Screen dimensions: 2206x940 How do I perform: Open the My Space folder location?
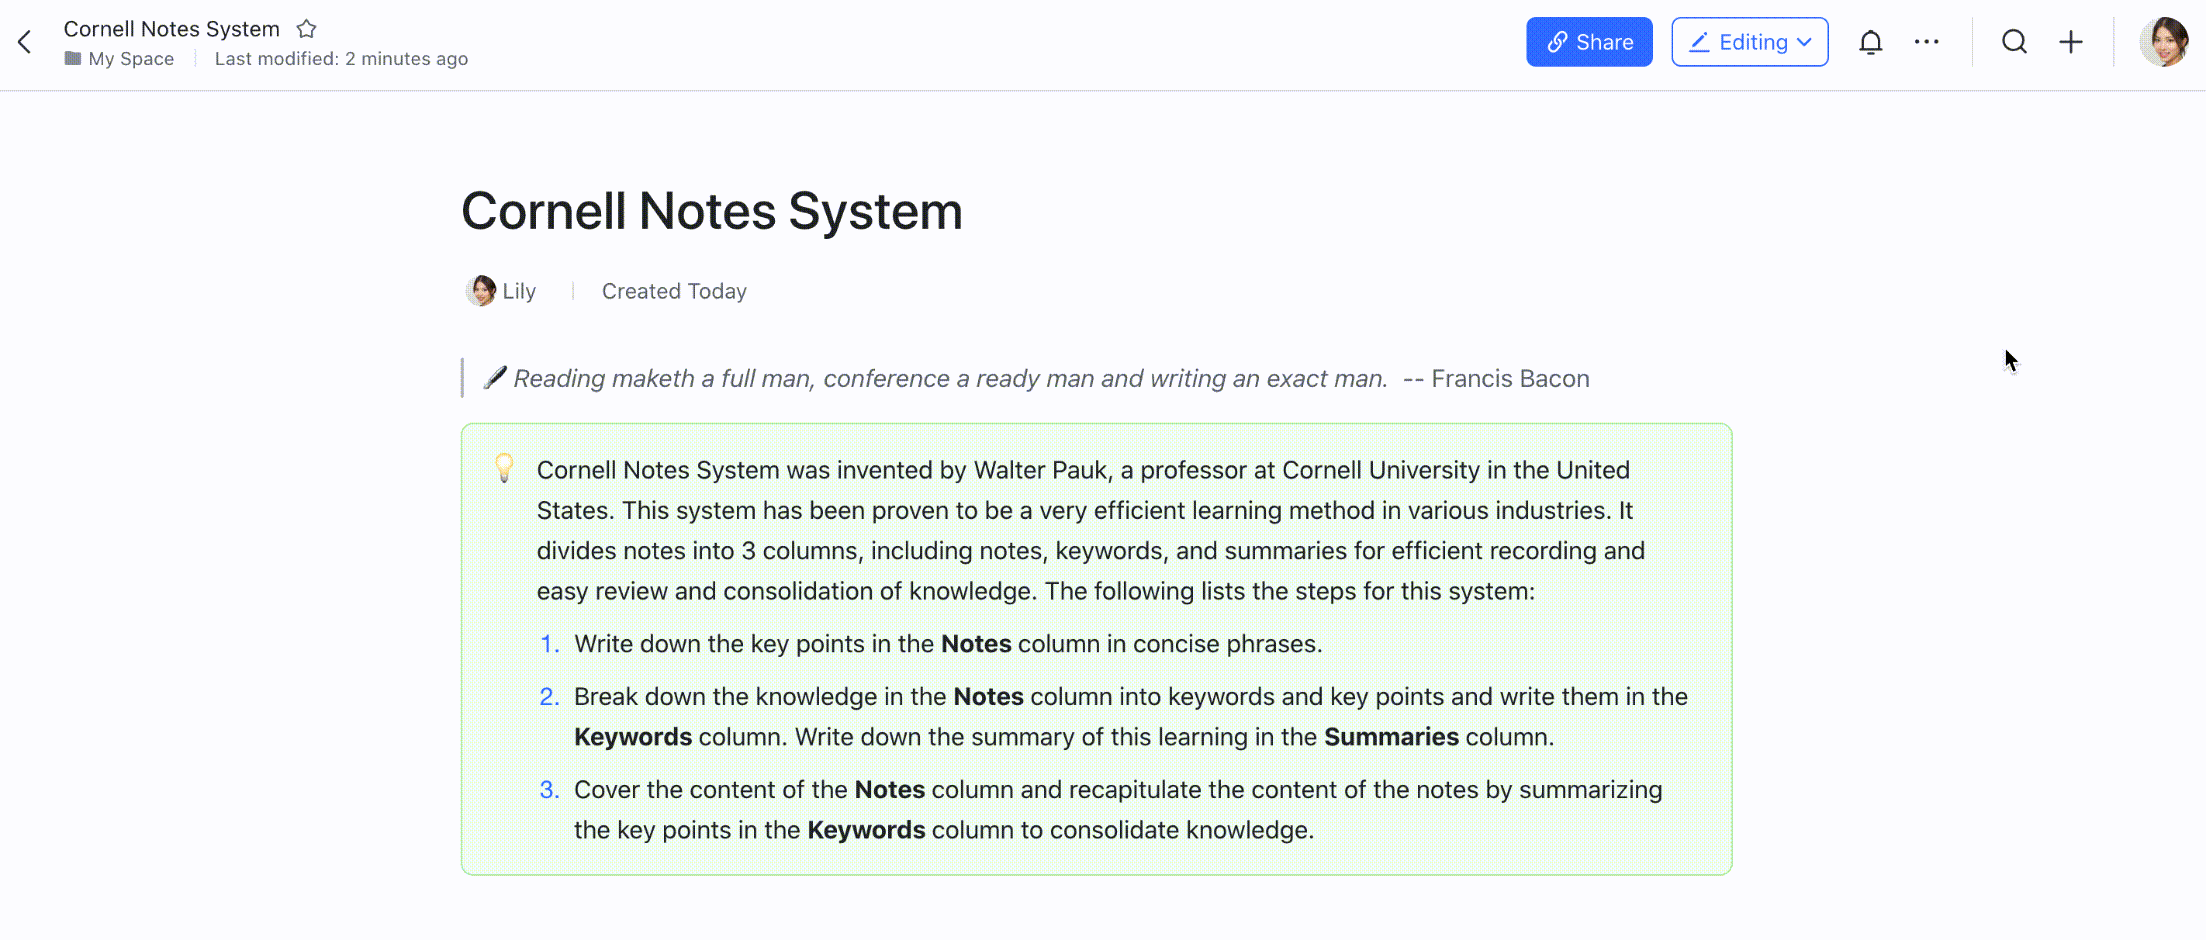[x=119, y=59]
